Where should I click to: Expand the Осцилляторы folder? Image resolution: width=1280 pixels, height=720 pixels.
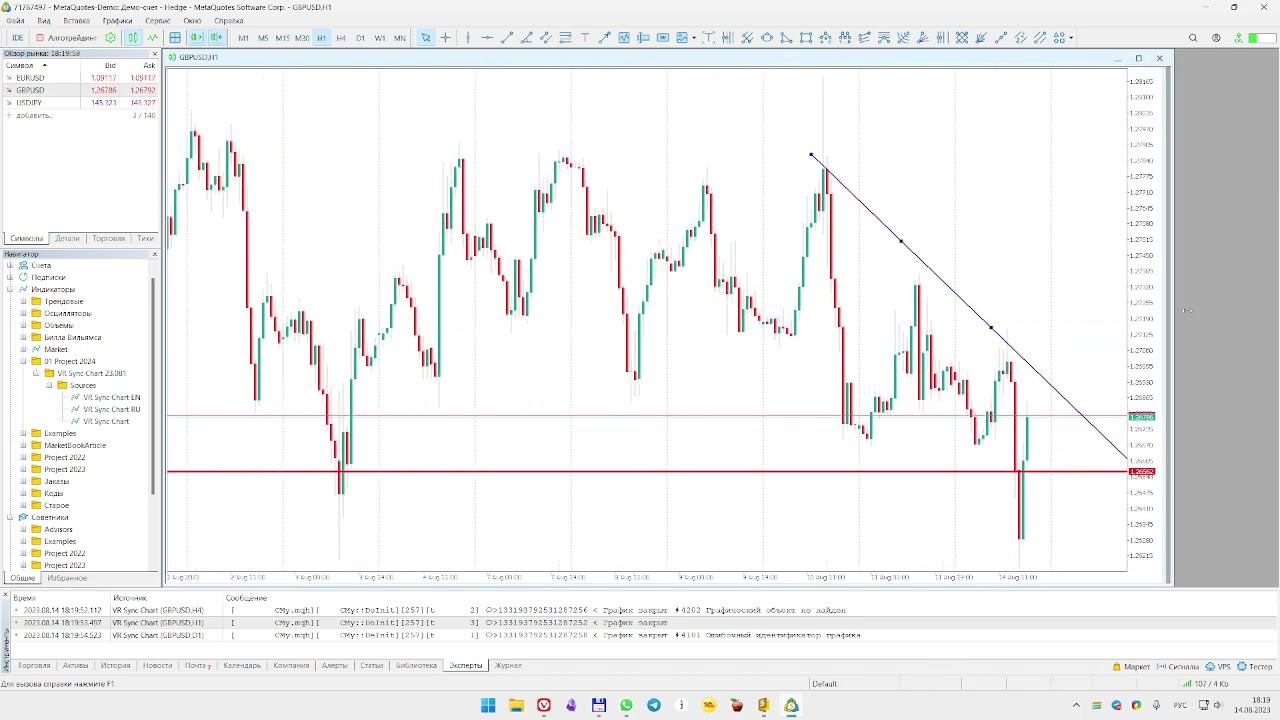point(23,314)
